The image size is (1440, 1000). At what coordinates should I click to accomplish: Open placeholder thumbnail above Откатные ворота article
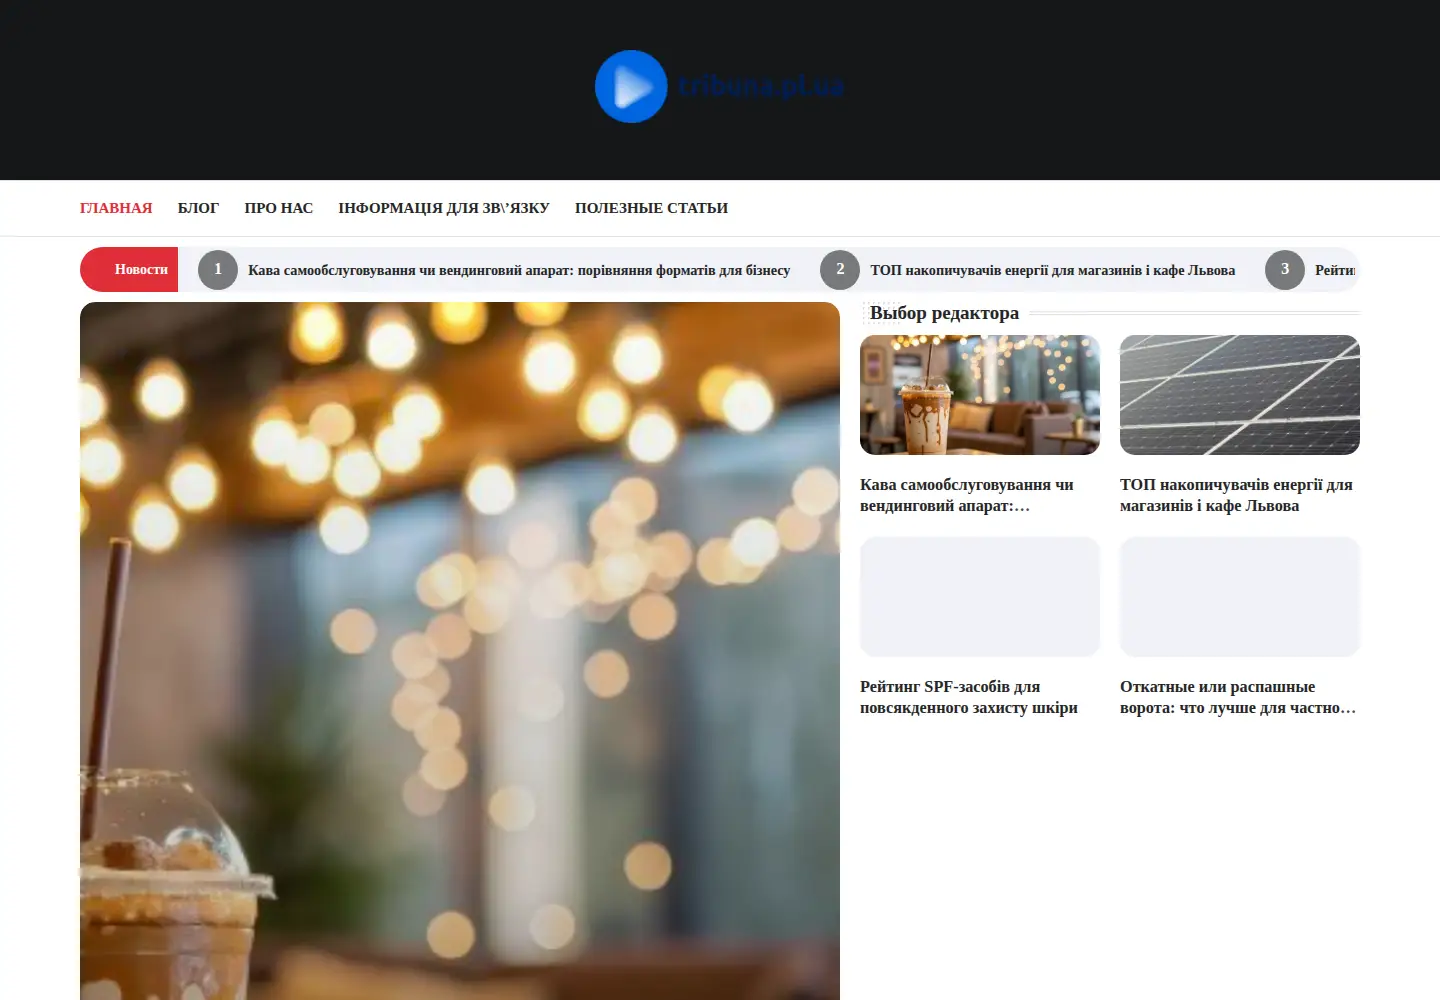pos(1240,597)
